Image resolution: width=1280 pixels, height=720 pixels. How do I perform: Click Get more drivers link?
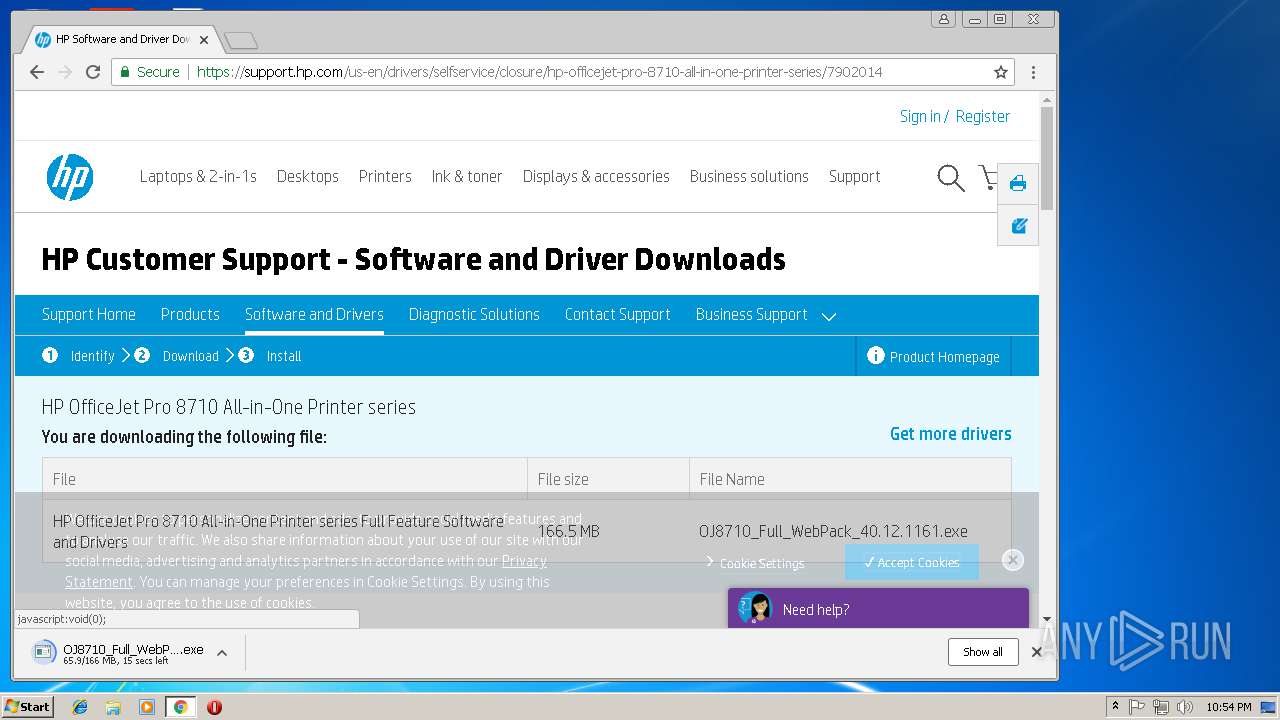click(x=951, y=434)
